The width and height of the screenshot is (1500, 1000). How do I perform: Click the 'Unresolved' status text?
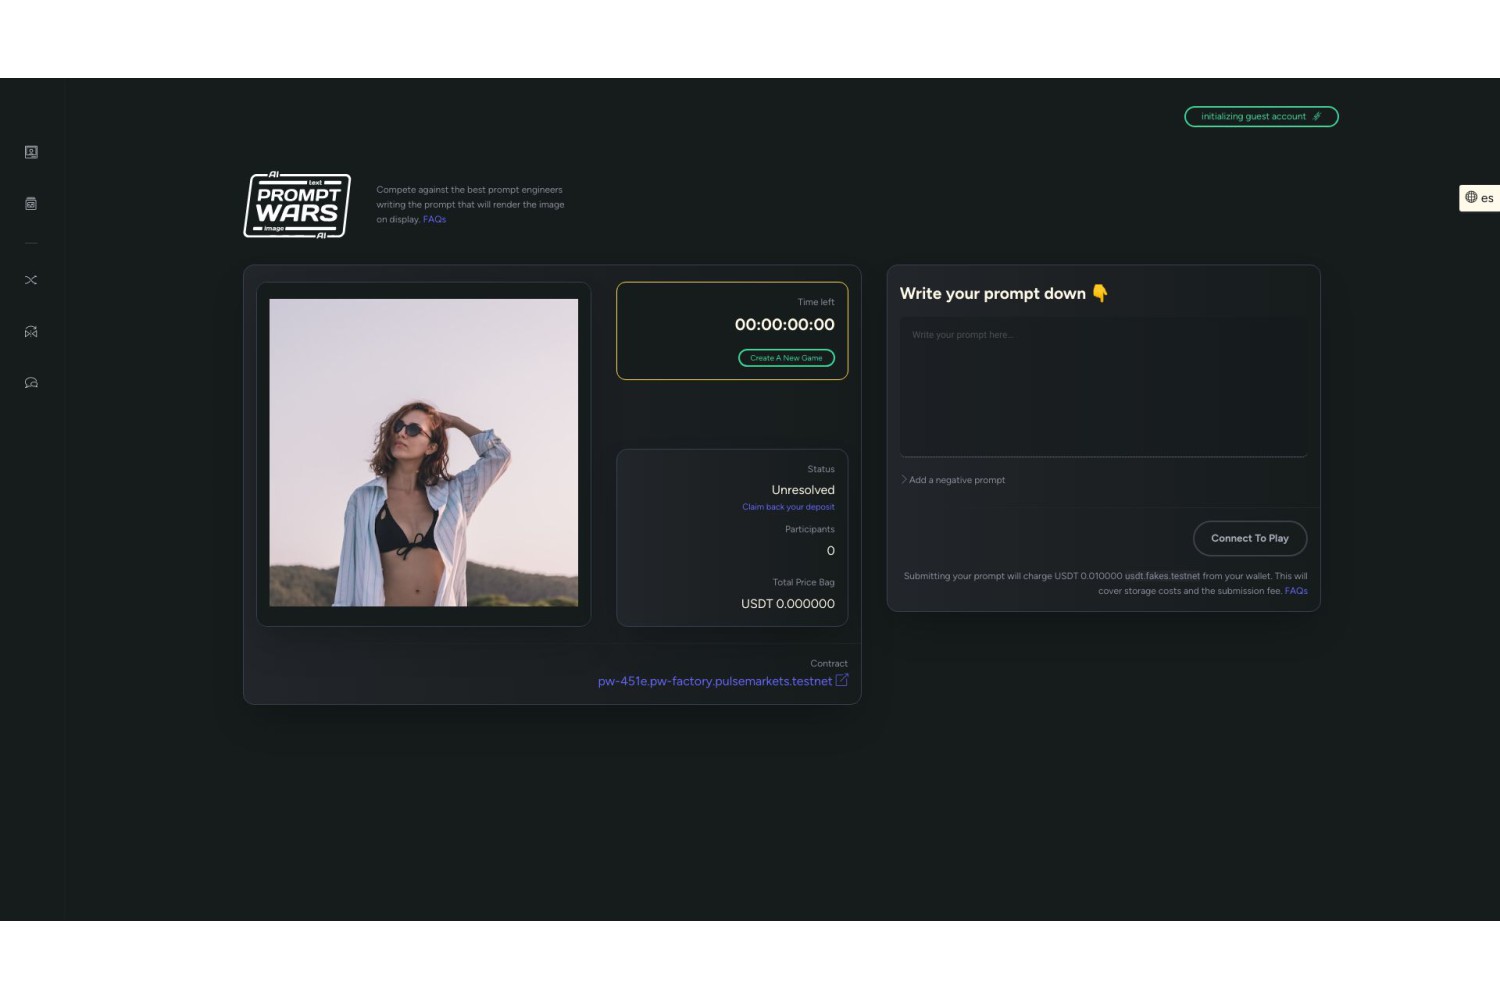point(803,490)
